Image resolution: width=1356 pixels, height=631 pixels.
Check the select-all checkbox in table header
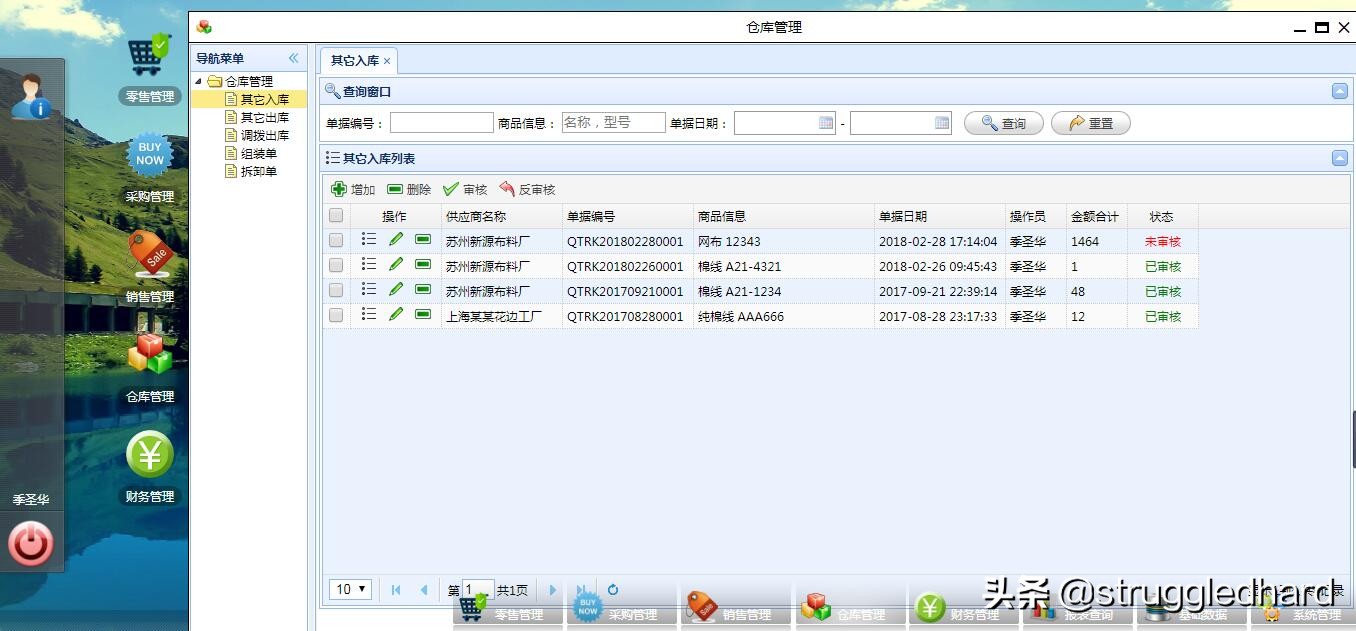337,215
